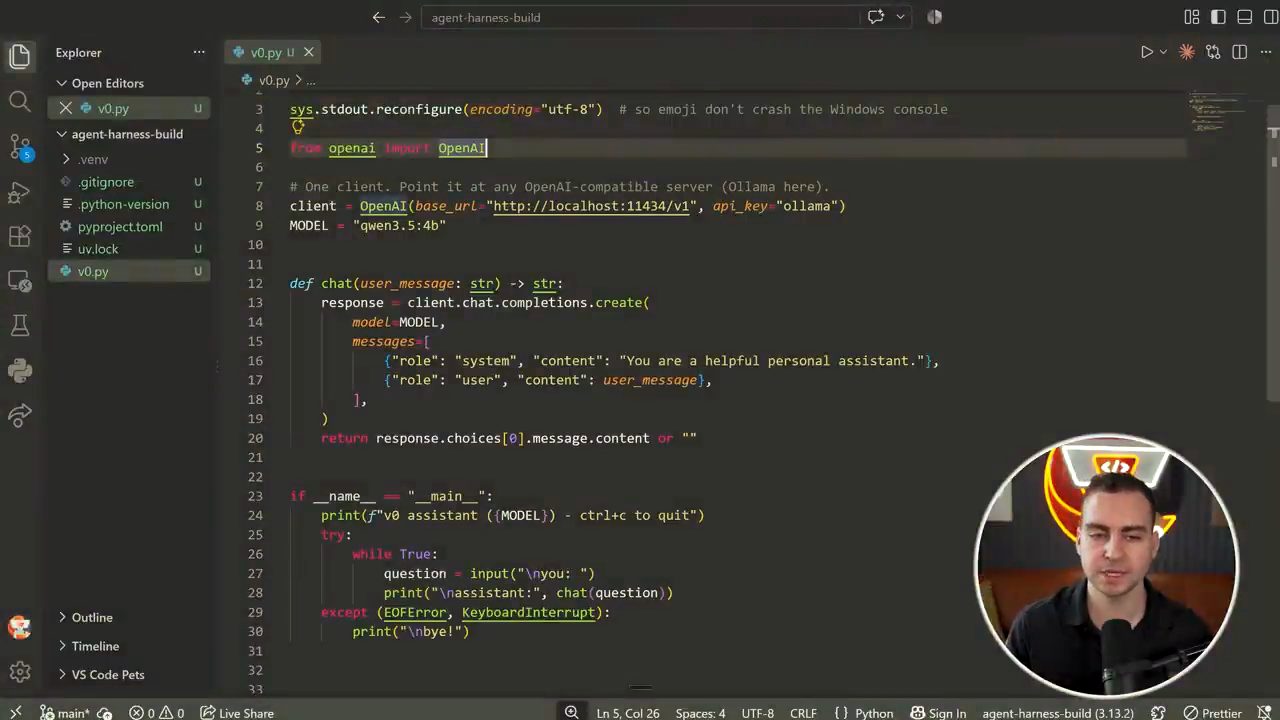Toggle secondary side bar
1280x720 pixels.
pyautogui.click(x=1271, y=17)
